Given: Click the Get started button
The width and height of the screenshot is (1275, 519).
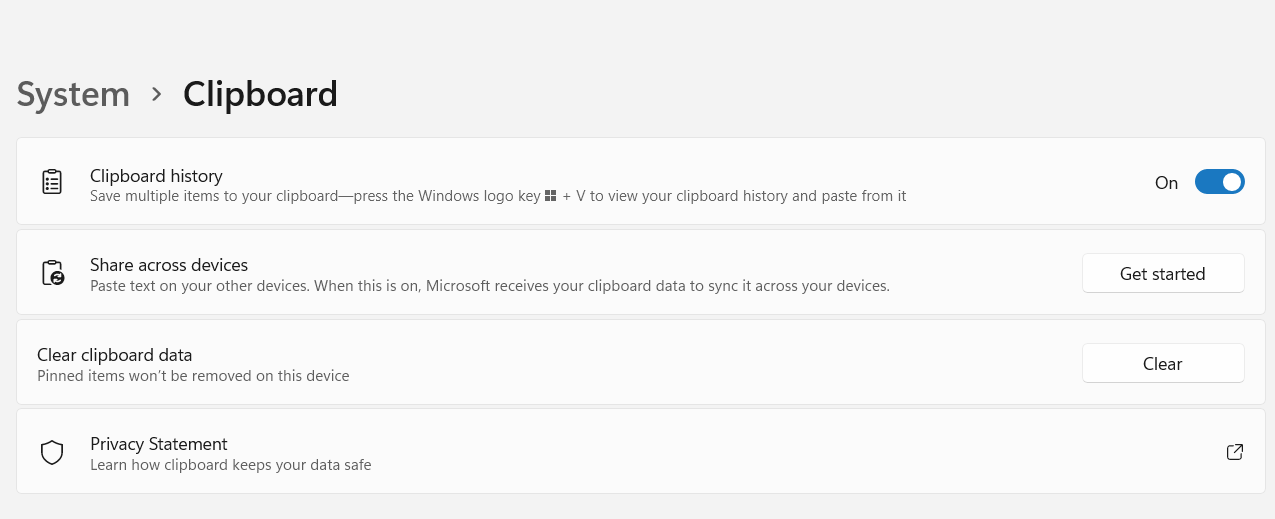Looking at the screenshot, I should click(x=1162, y=273).
